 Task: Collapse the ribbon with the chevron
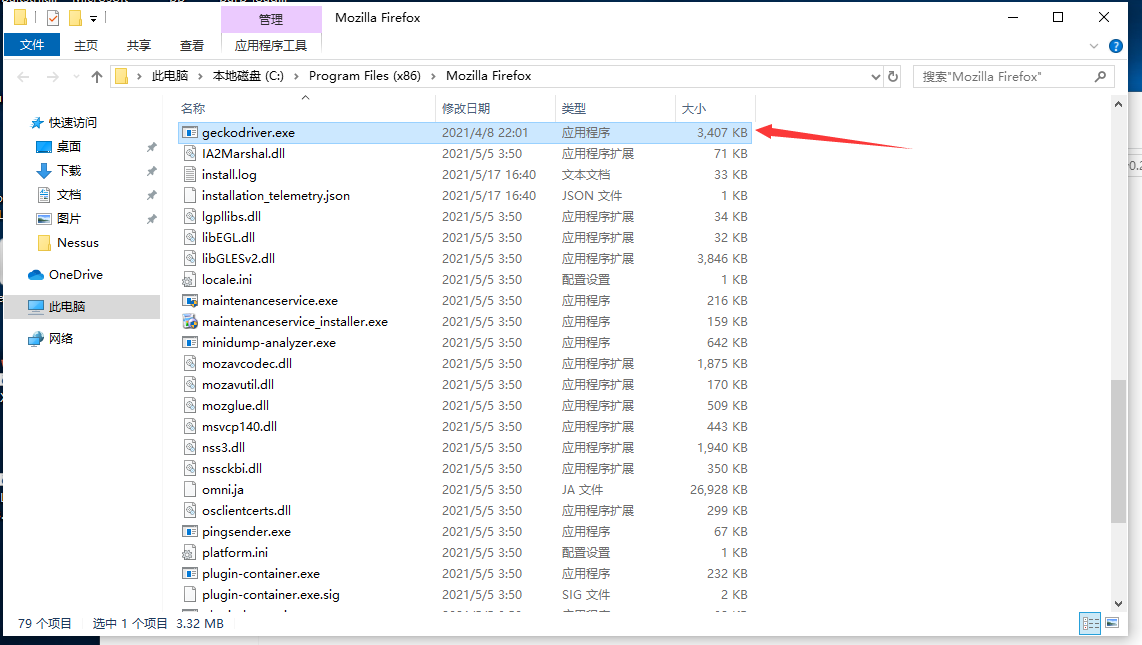[x=1095, y=46]
